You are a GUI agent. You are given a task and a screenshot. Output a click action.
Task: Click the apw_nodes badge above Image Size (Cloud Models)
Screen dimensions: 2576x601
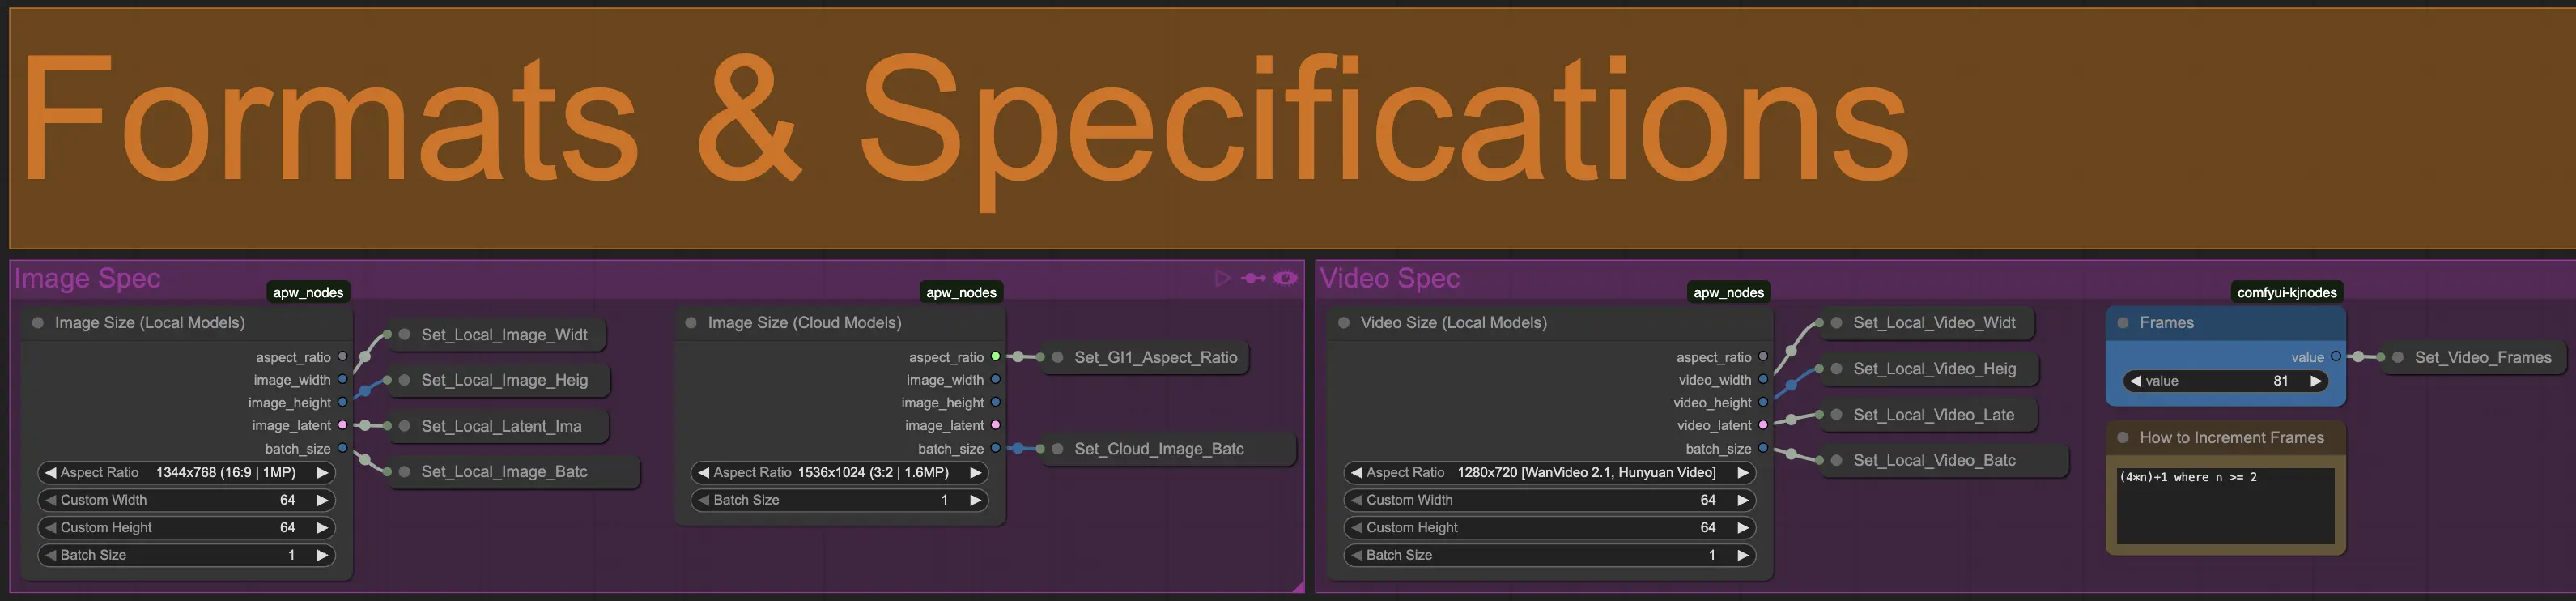961,293
